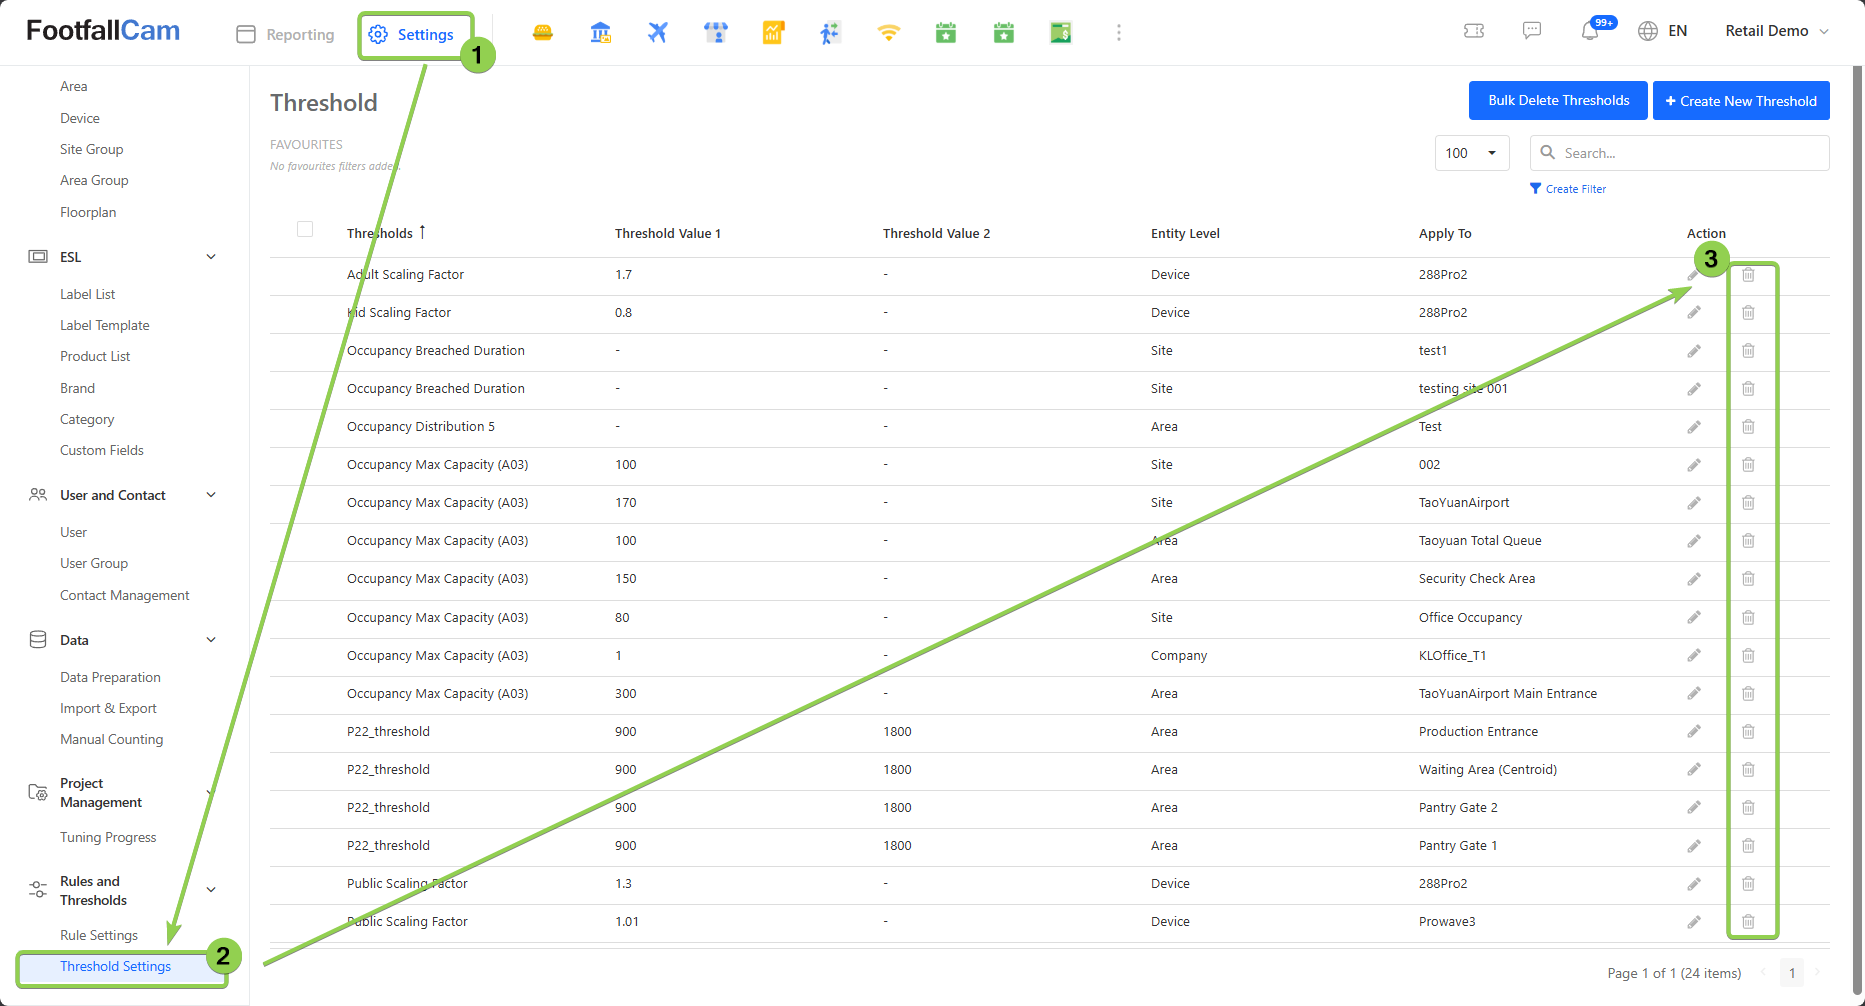Screen dimensions: 1865x1006
Task: Open the chat messages icon
Action: coord(1532,31)
